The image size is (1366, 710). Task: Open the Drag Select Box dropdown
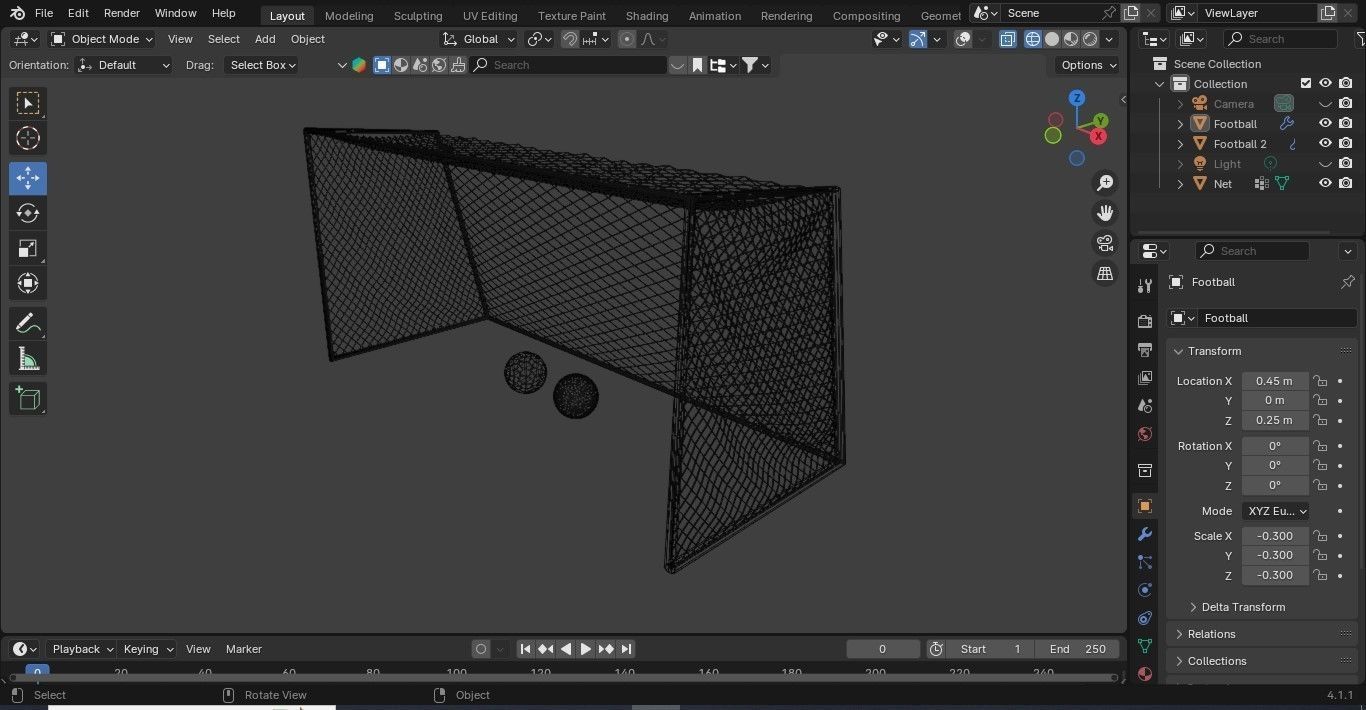[x=262, y=65]
